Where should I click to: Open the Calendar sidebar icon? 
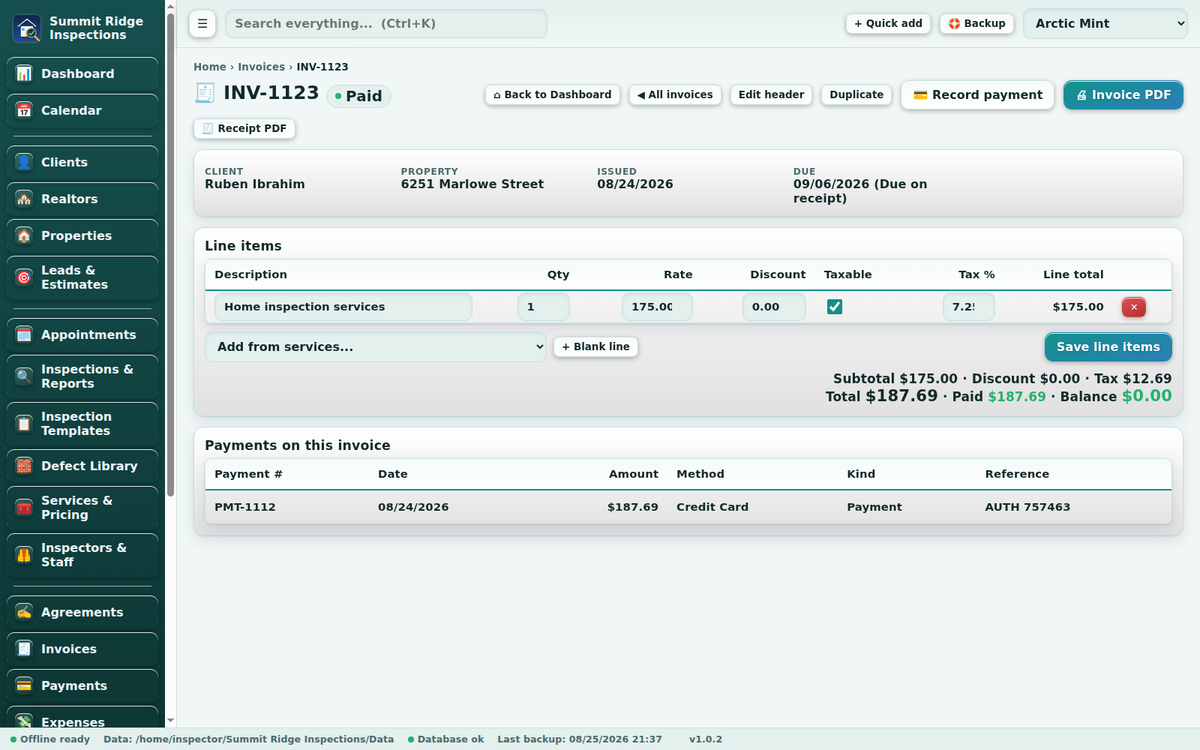coord(24,111)
